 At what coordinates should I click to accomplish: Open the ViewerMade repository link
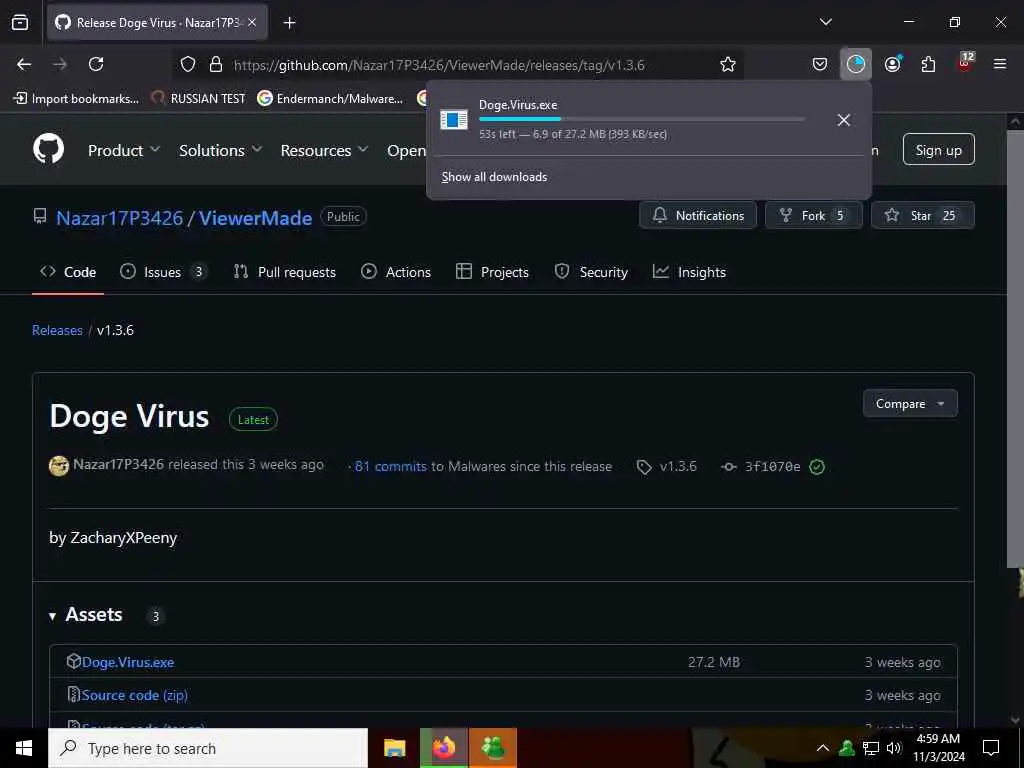click(255, 217)
